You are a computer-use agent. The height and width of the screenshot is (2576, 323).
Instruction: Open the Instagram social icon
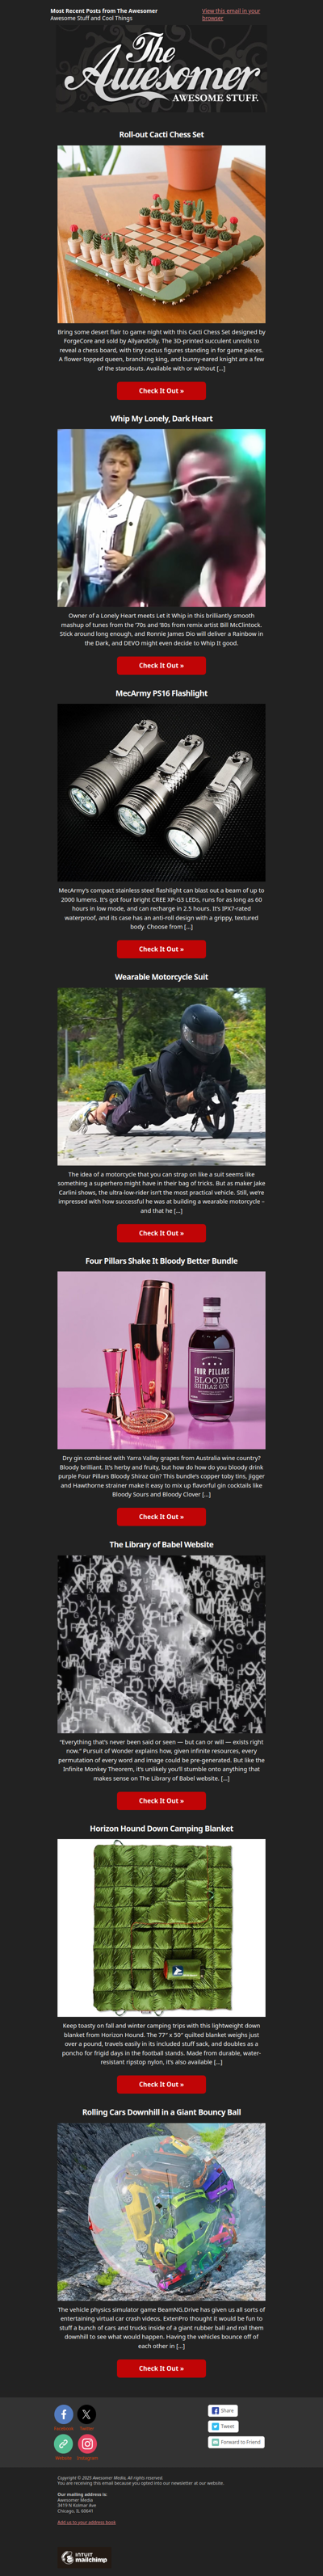click(x=87, y=2442)
